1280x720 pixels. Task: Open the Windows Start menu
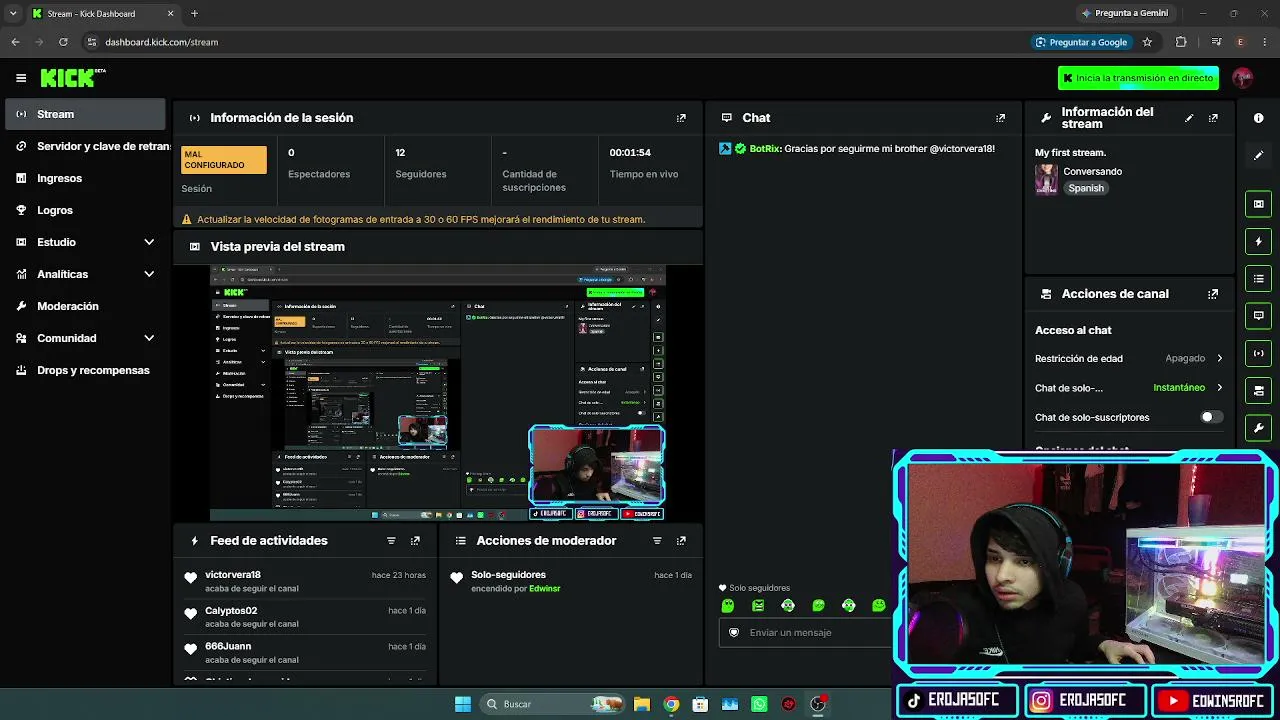(463, 704)
